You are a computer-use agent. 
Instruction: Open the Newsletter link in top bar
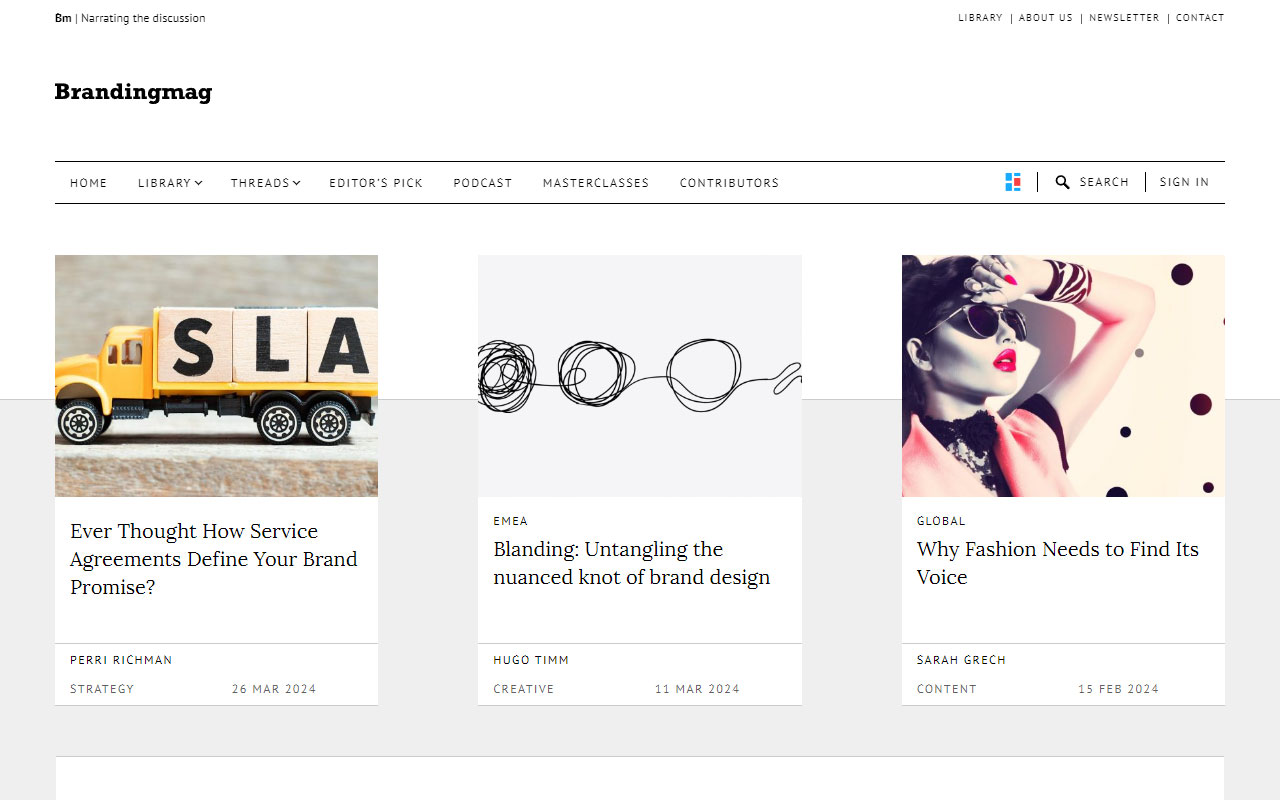(1124, 18)
